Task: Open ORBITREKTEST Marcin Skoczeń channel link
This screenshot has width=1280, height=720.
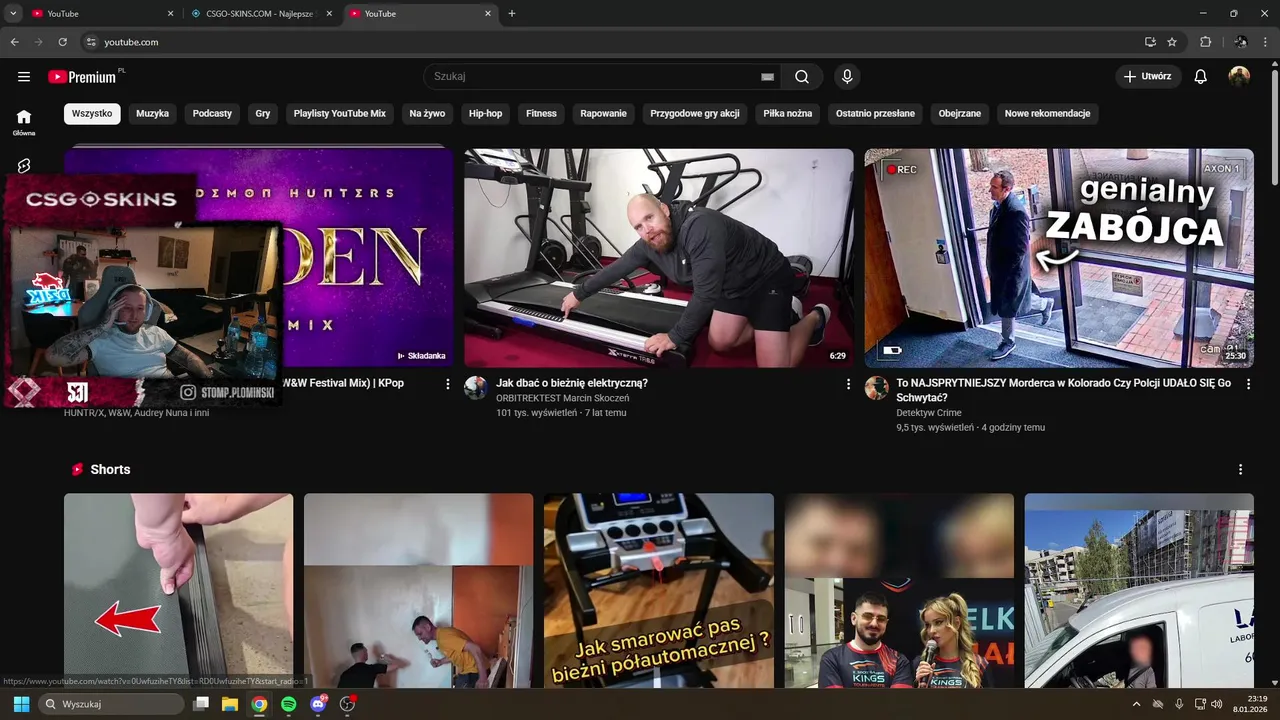Action: 562,398
